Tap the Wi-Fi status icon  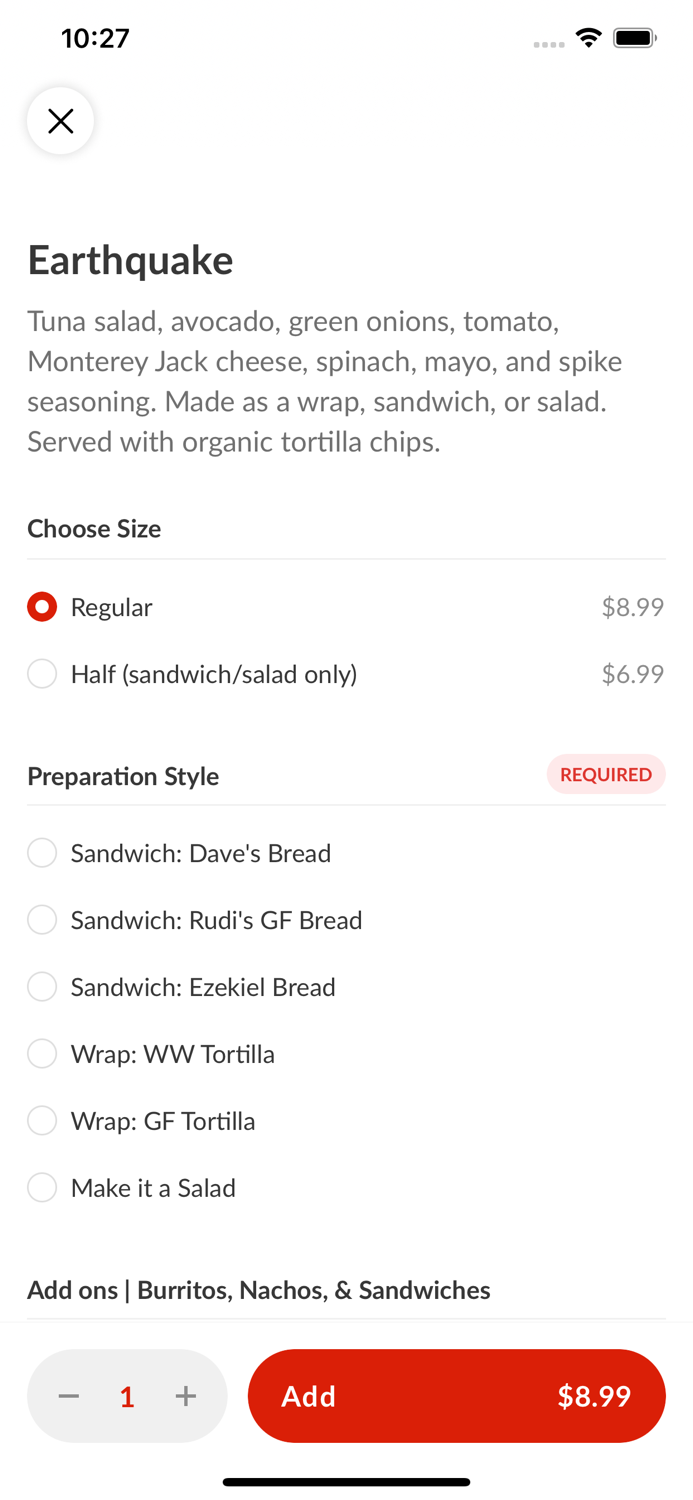click(x=589, y=38)
